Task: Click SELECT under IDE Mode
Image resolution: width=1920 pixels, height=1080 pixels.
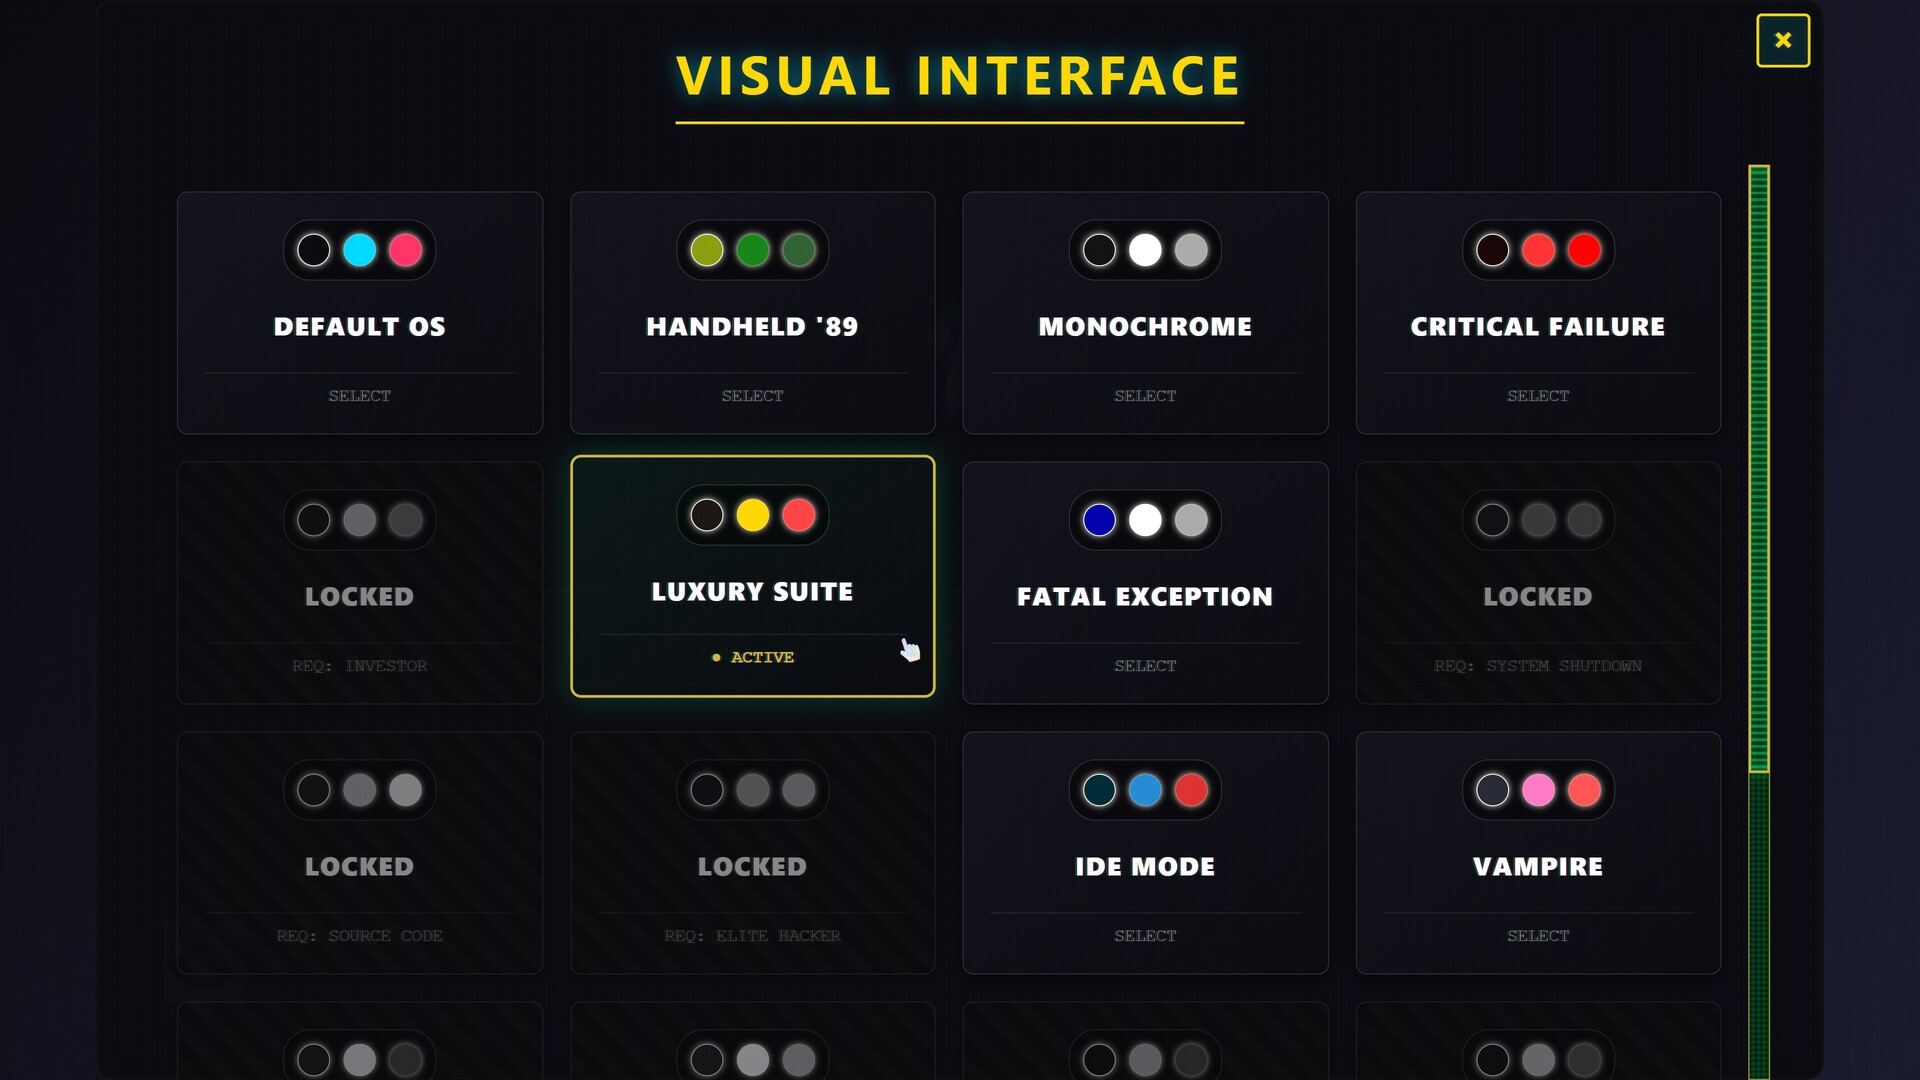Action: 1145,936
